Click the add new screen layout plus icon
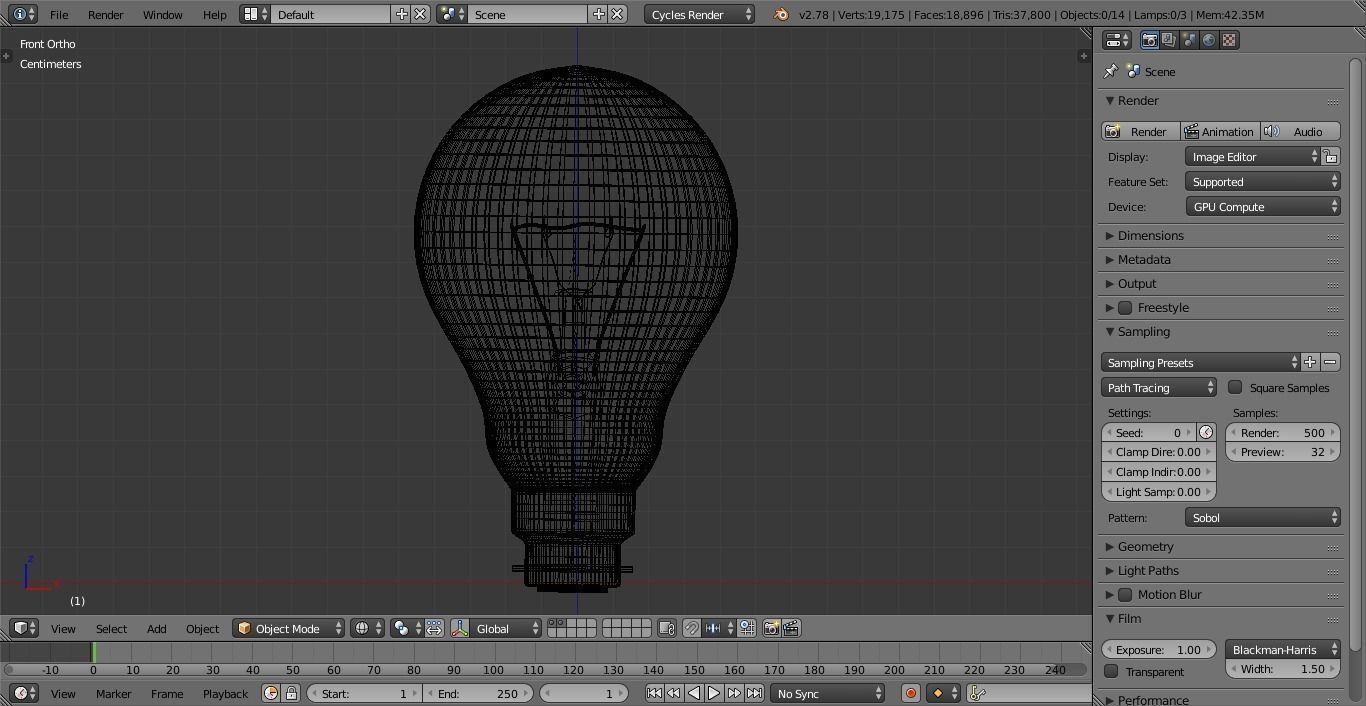 point(401,14)
